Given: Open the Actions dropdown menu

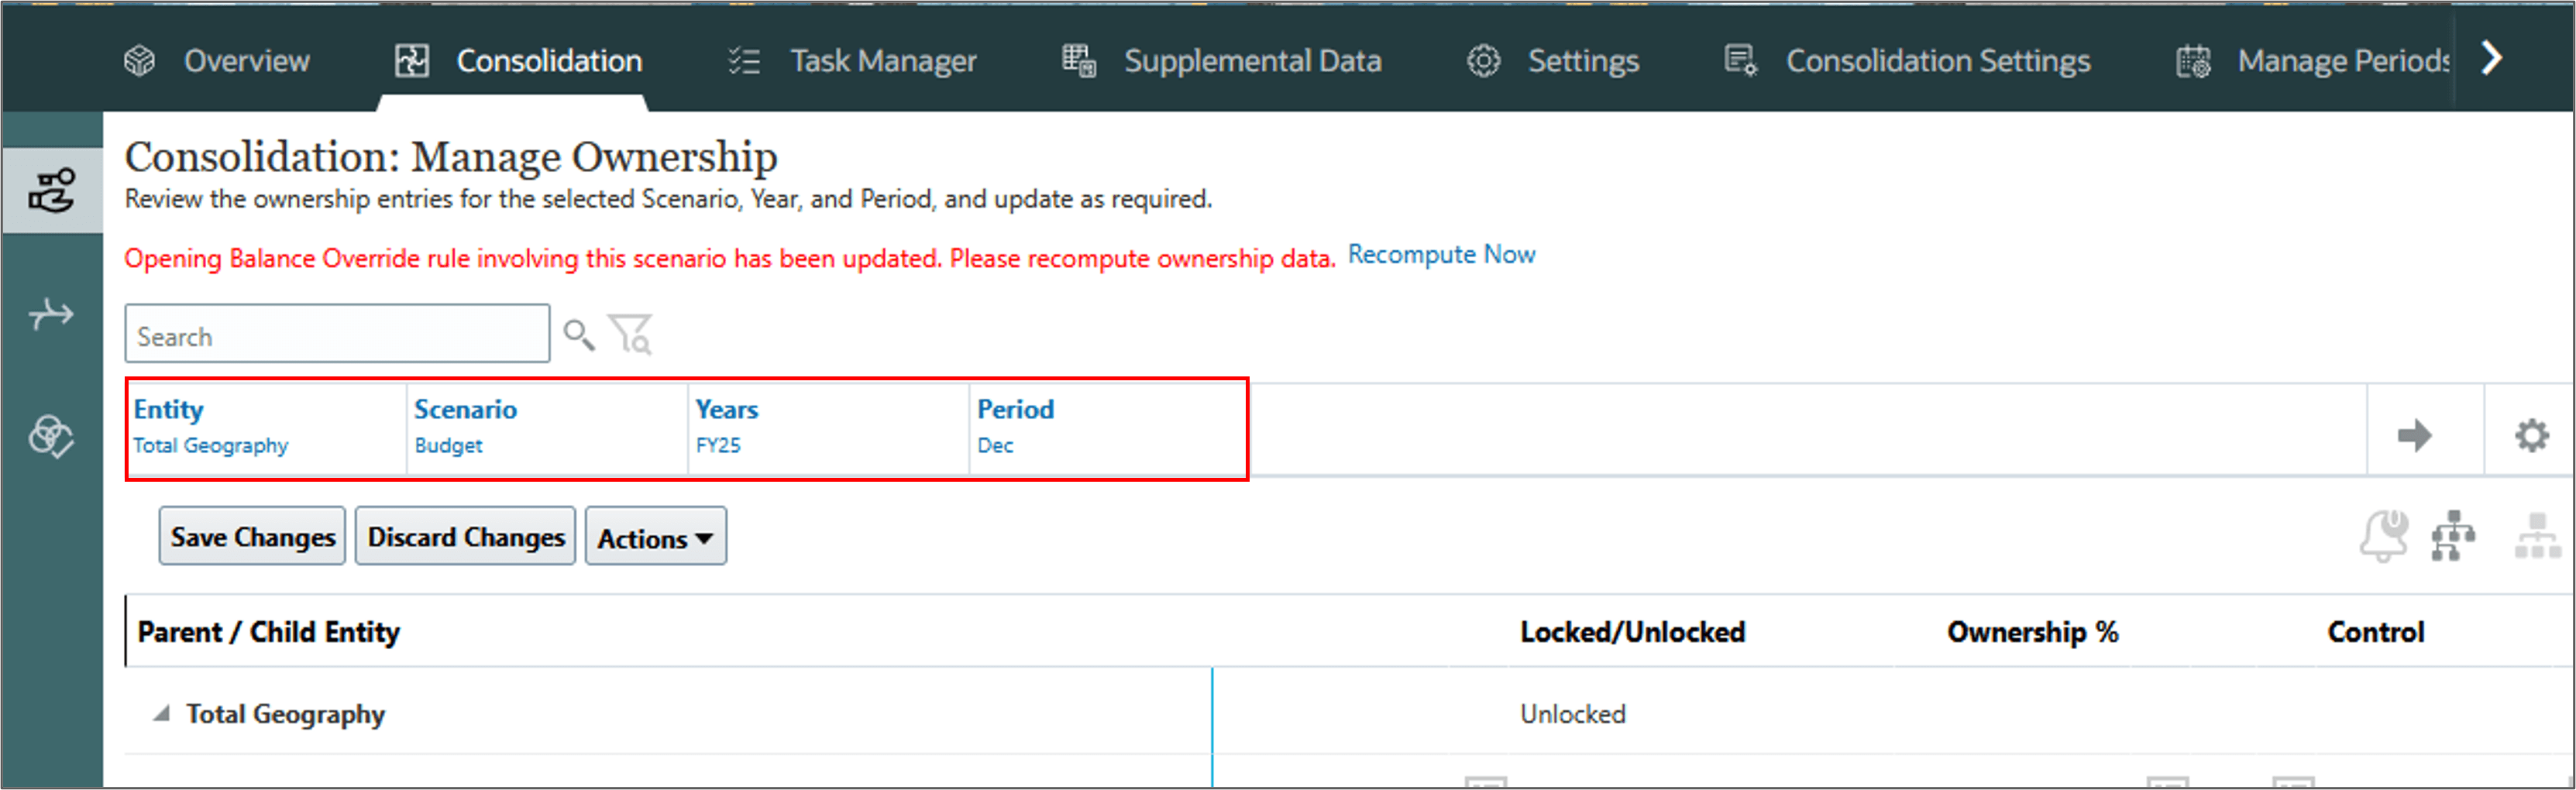Looking at the screenshot, I should (x=655, y=537).
